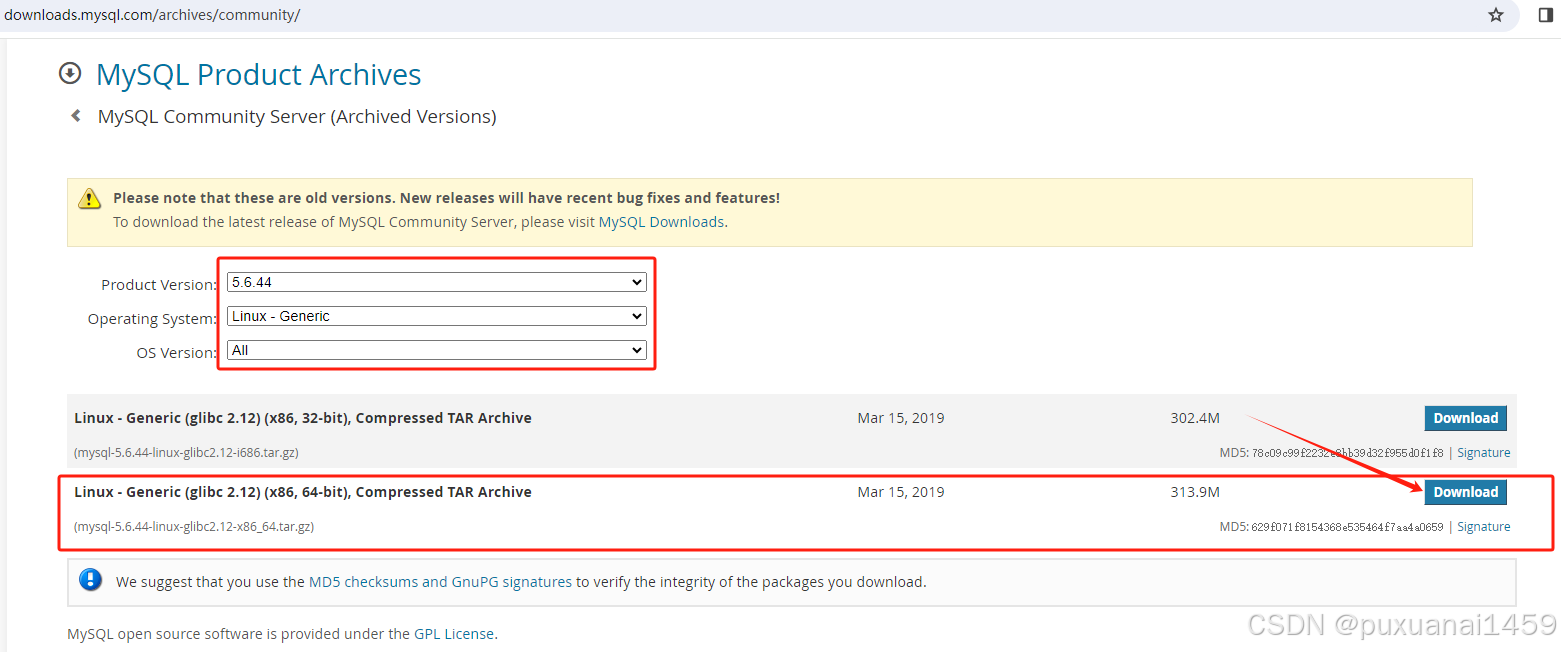Open the Product Version dropdown
Screen dimensions: 1561x652
[x=436, y=283]
